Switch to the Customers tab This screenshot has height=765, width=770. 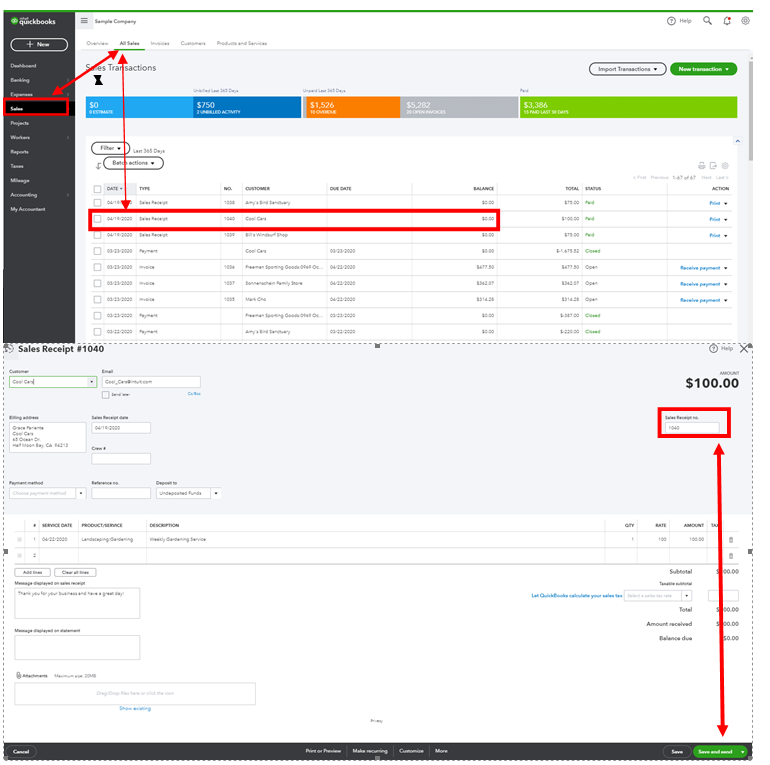[x=193, y=44]
